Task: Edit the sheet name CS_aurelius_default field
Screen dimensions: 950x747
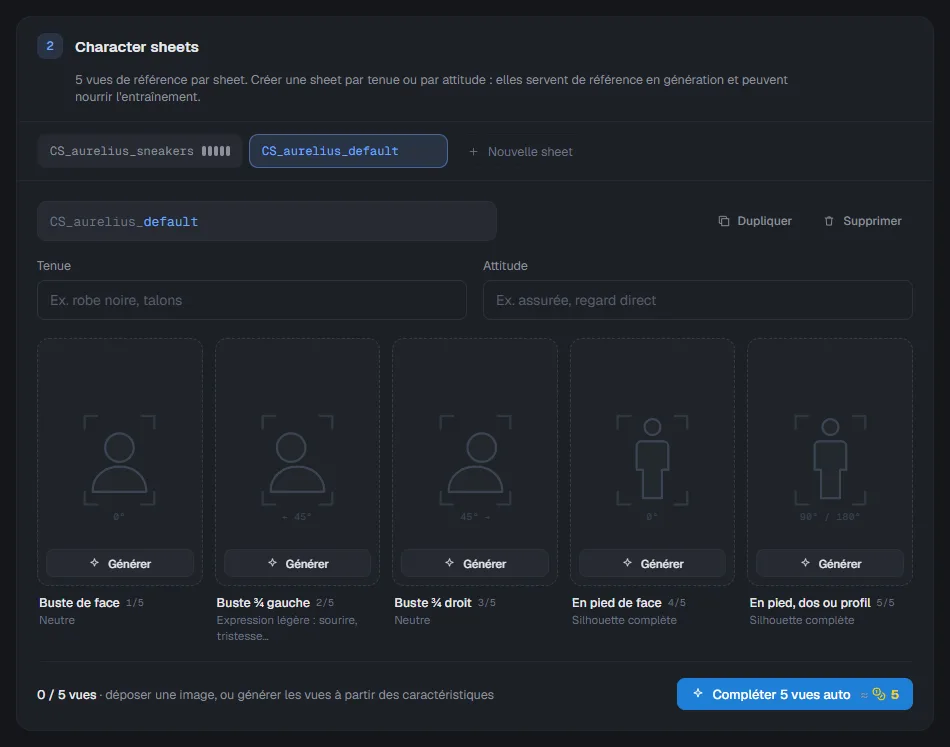Action: tap(267, 221)
